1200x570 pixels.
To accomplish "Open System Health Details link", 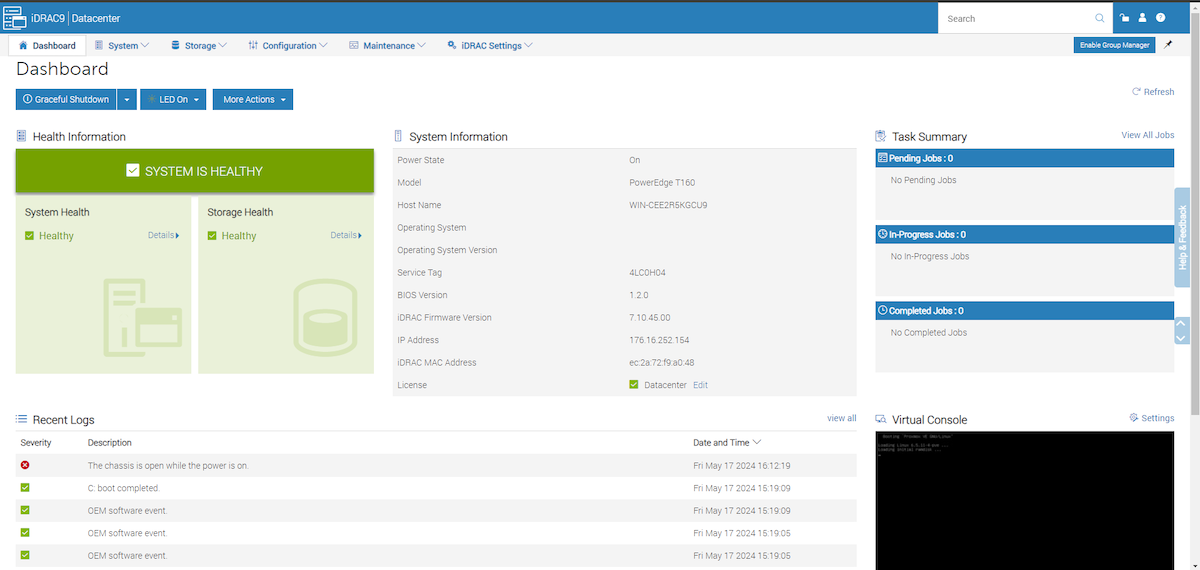I will click(x=164, y=235).
